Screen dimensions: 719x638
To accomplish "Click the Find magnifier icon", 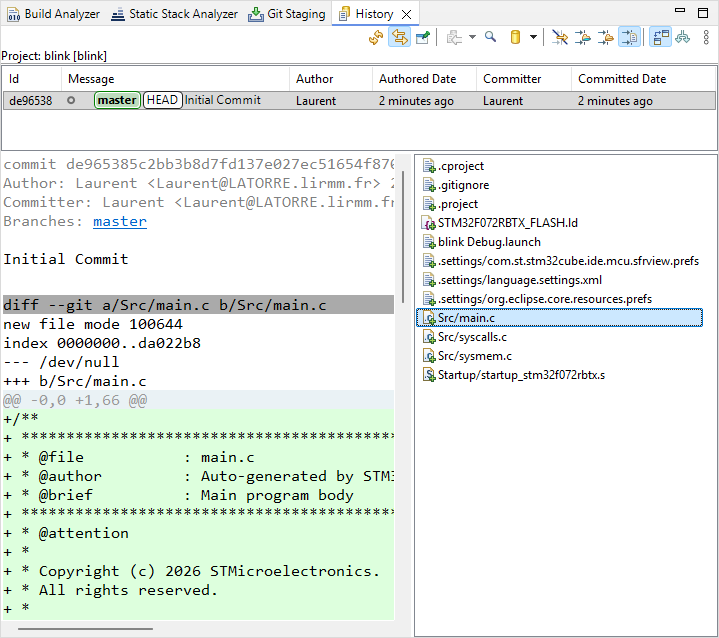I will (x=490, y=38).
